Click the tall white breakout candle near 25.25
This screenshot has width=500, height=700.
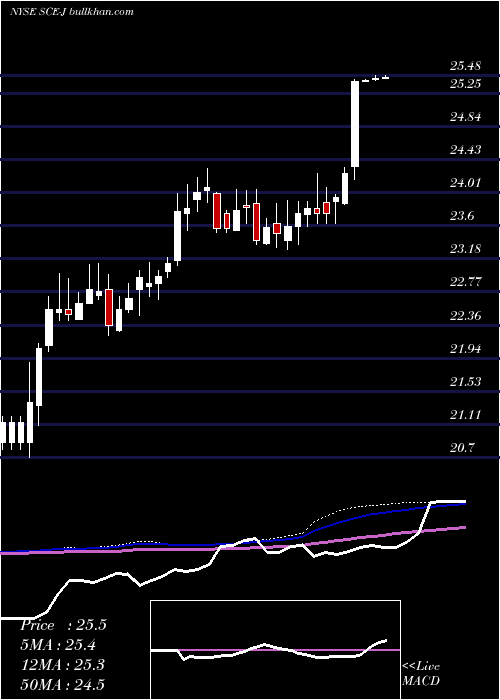point(355,124)
